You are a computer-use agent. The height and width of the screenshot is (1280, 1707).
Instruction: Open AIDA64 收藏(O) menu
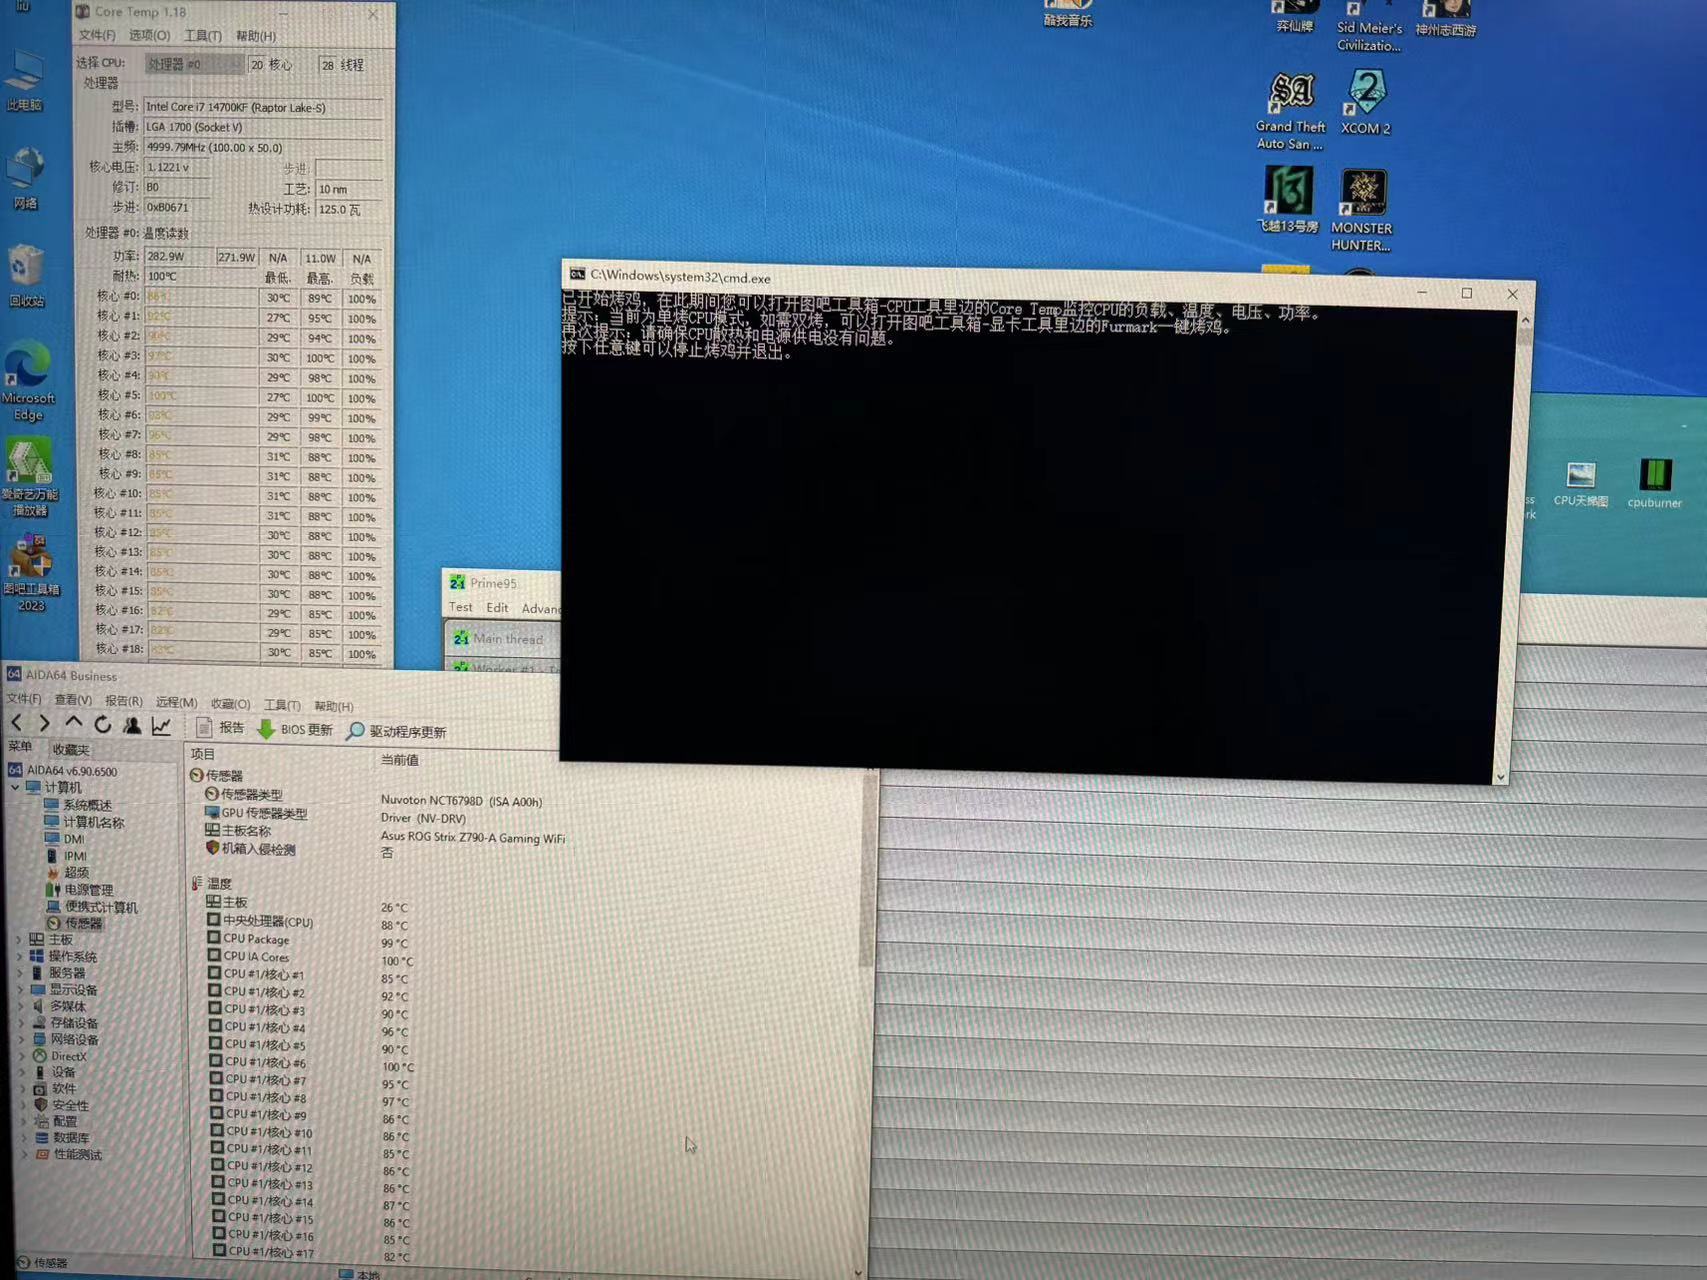pyautogui.click(x=230, y=704)
